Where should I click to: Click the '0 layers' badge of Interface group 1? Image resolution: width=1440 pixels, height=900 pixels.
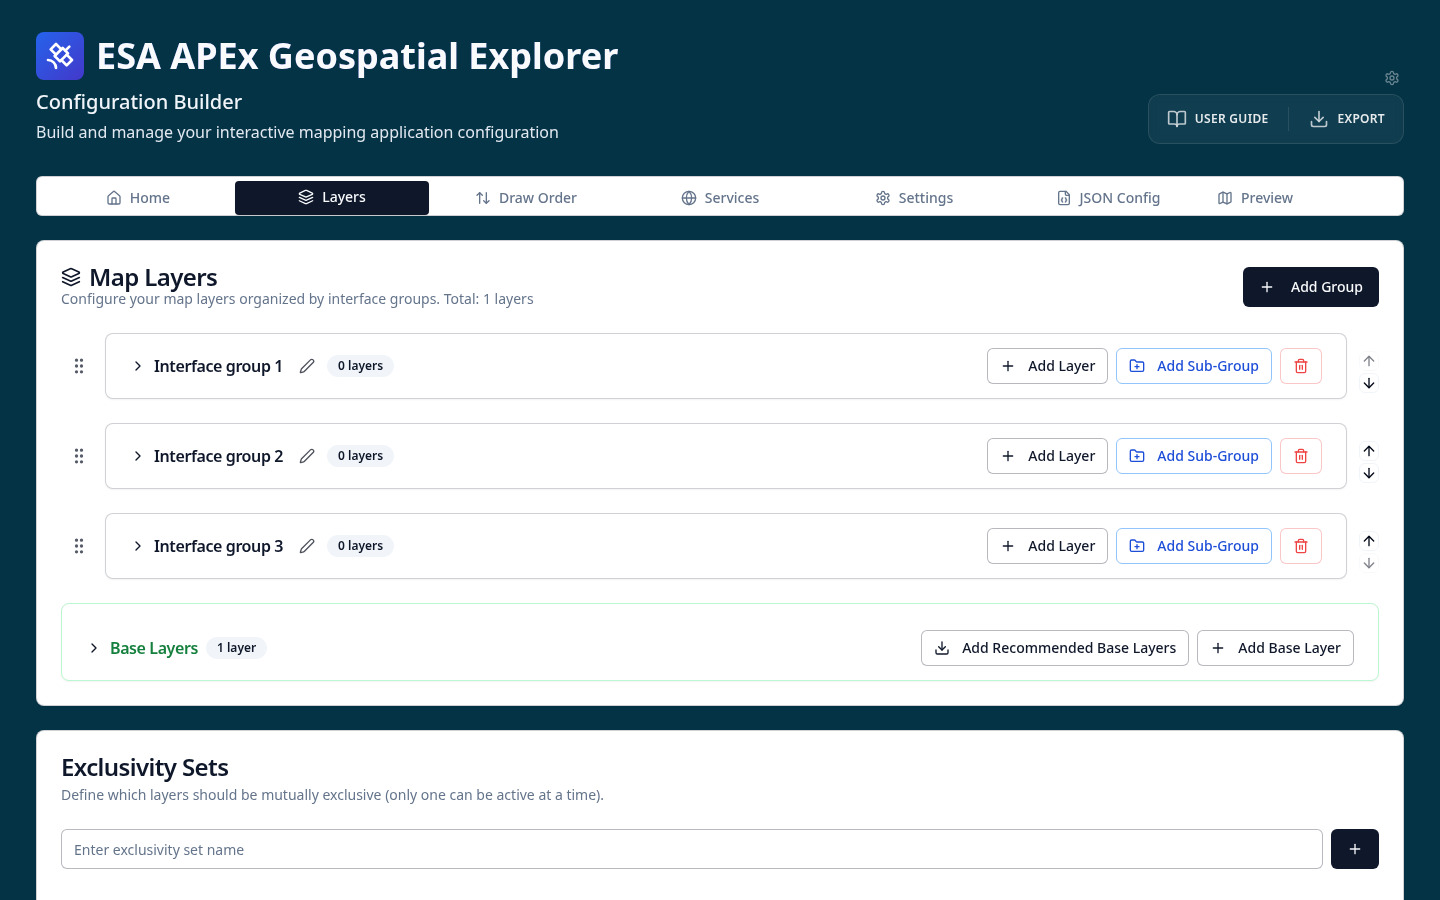pos(360,366)
